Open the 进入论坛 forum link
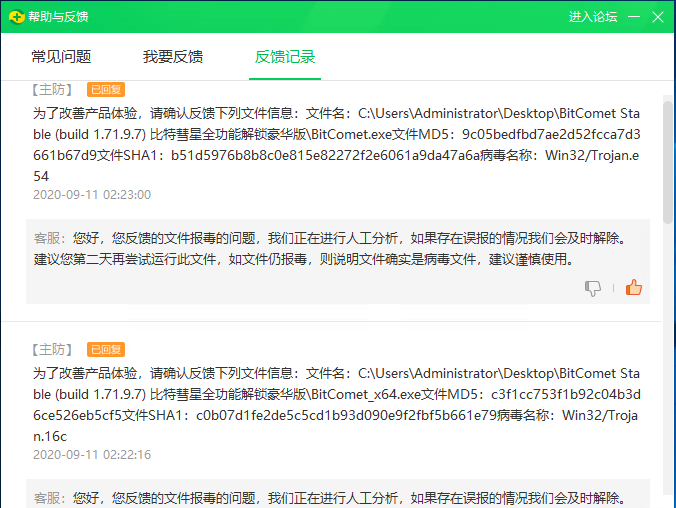The image size is (676, 508). pyautogui.click(x=593, y=17)
